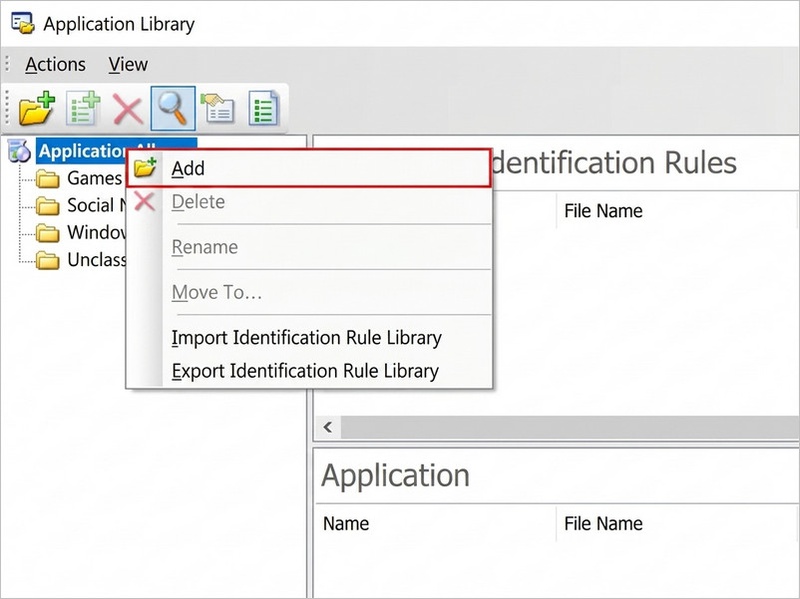Click the Unclass folder icon in tree
The image size is (800, 599).
tap(47, 260)
